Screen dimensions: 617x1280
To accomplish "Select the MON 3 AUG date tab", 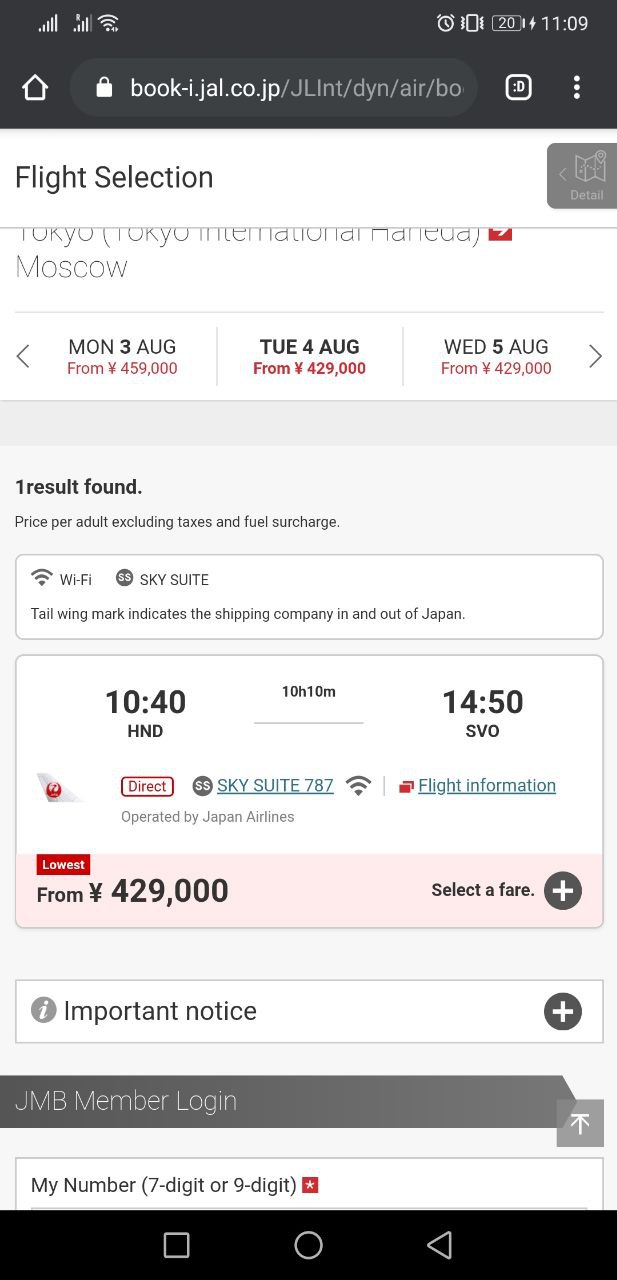I will (x=122, y=356).
